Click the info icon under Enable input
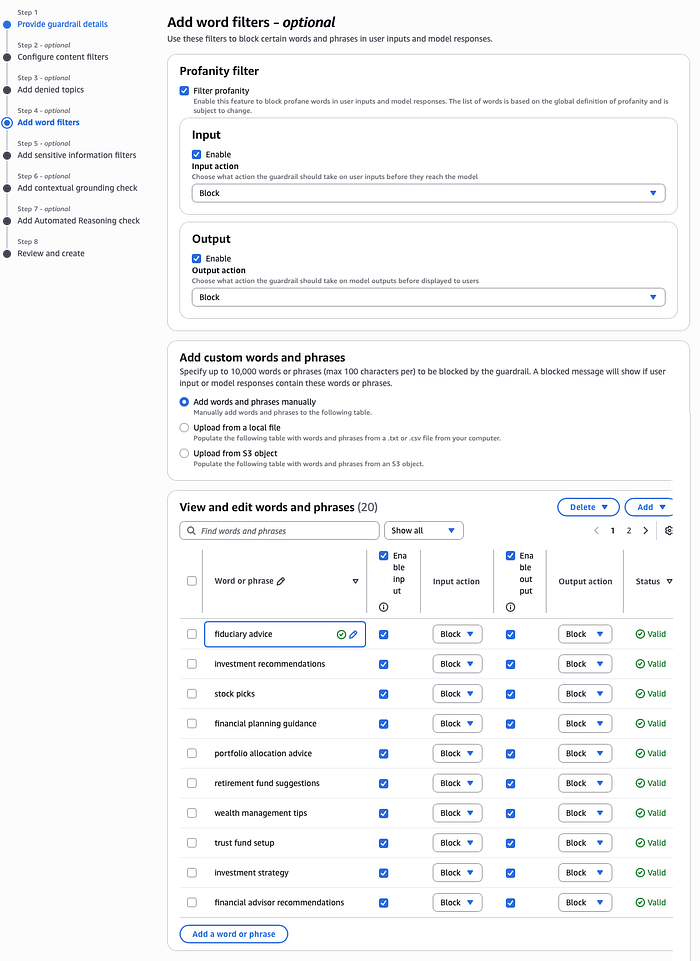Screen dimensions: 700x961 click(x=384, y=607)
